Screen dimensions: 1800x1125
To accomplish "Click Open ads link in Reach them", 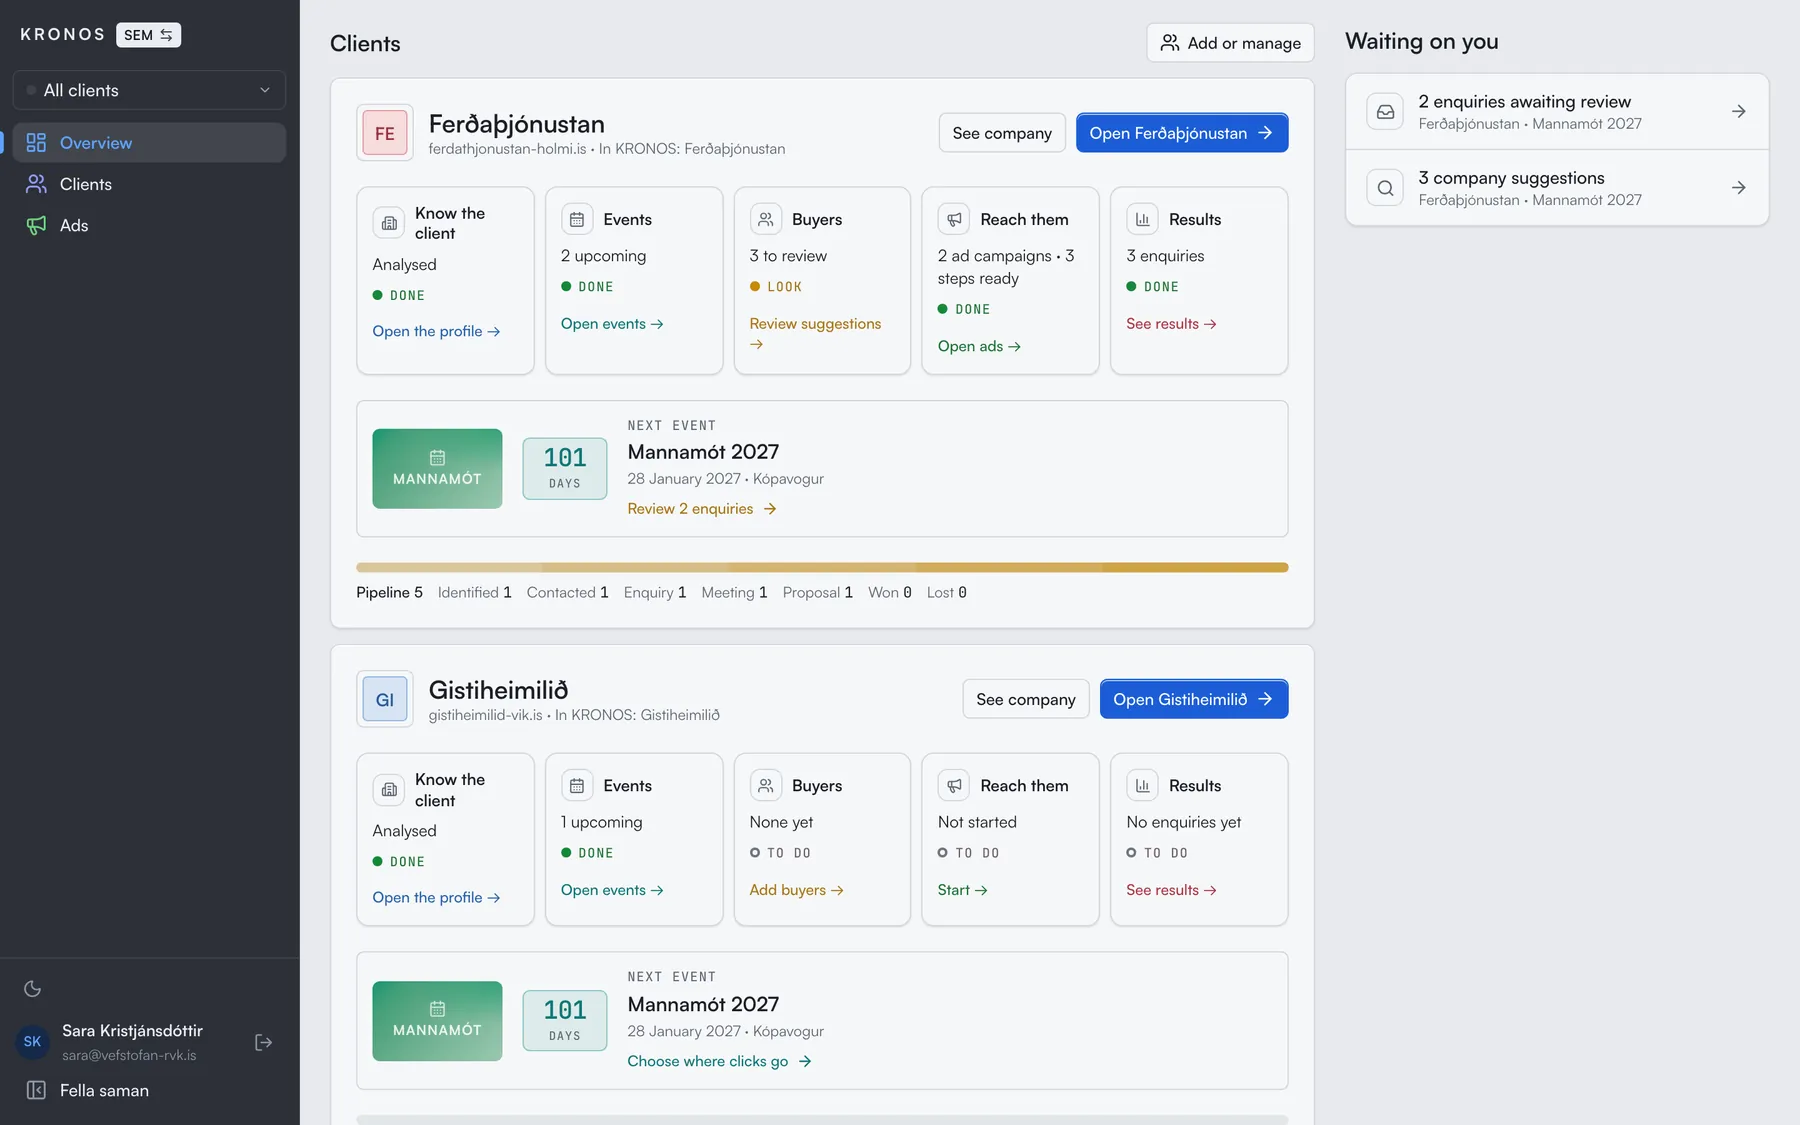I will 979,346.
